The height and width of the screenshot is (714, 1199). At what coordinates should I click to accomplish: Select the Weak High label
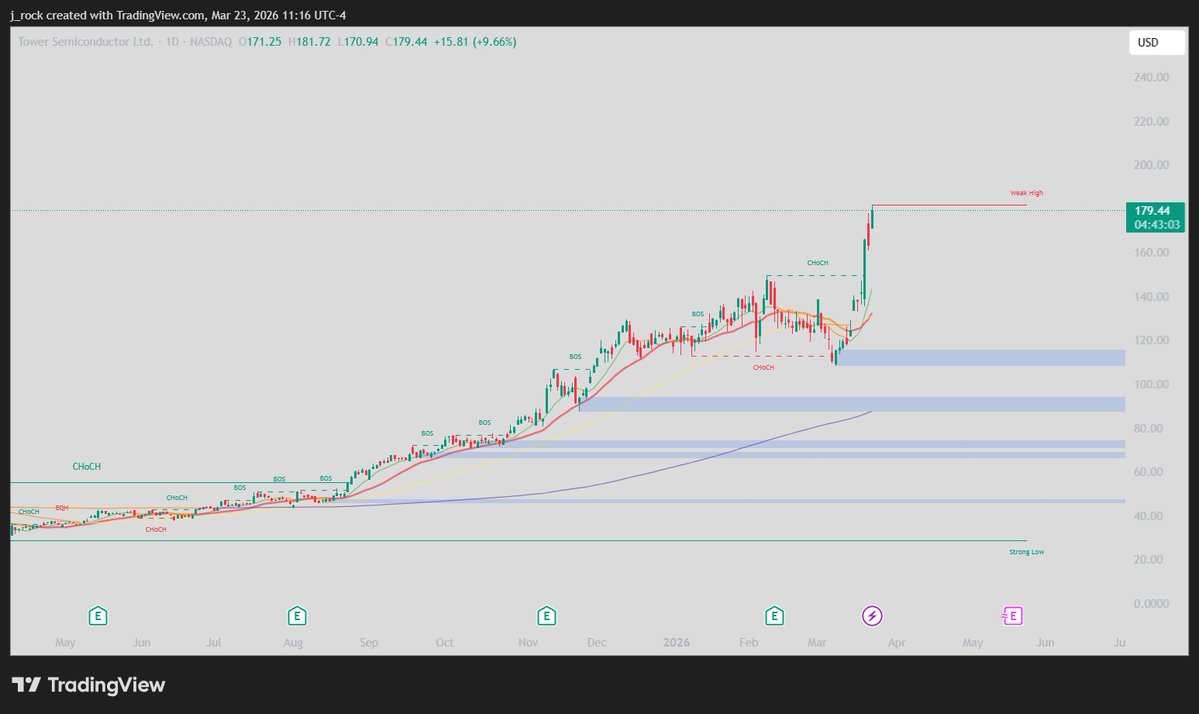1026,193
